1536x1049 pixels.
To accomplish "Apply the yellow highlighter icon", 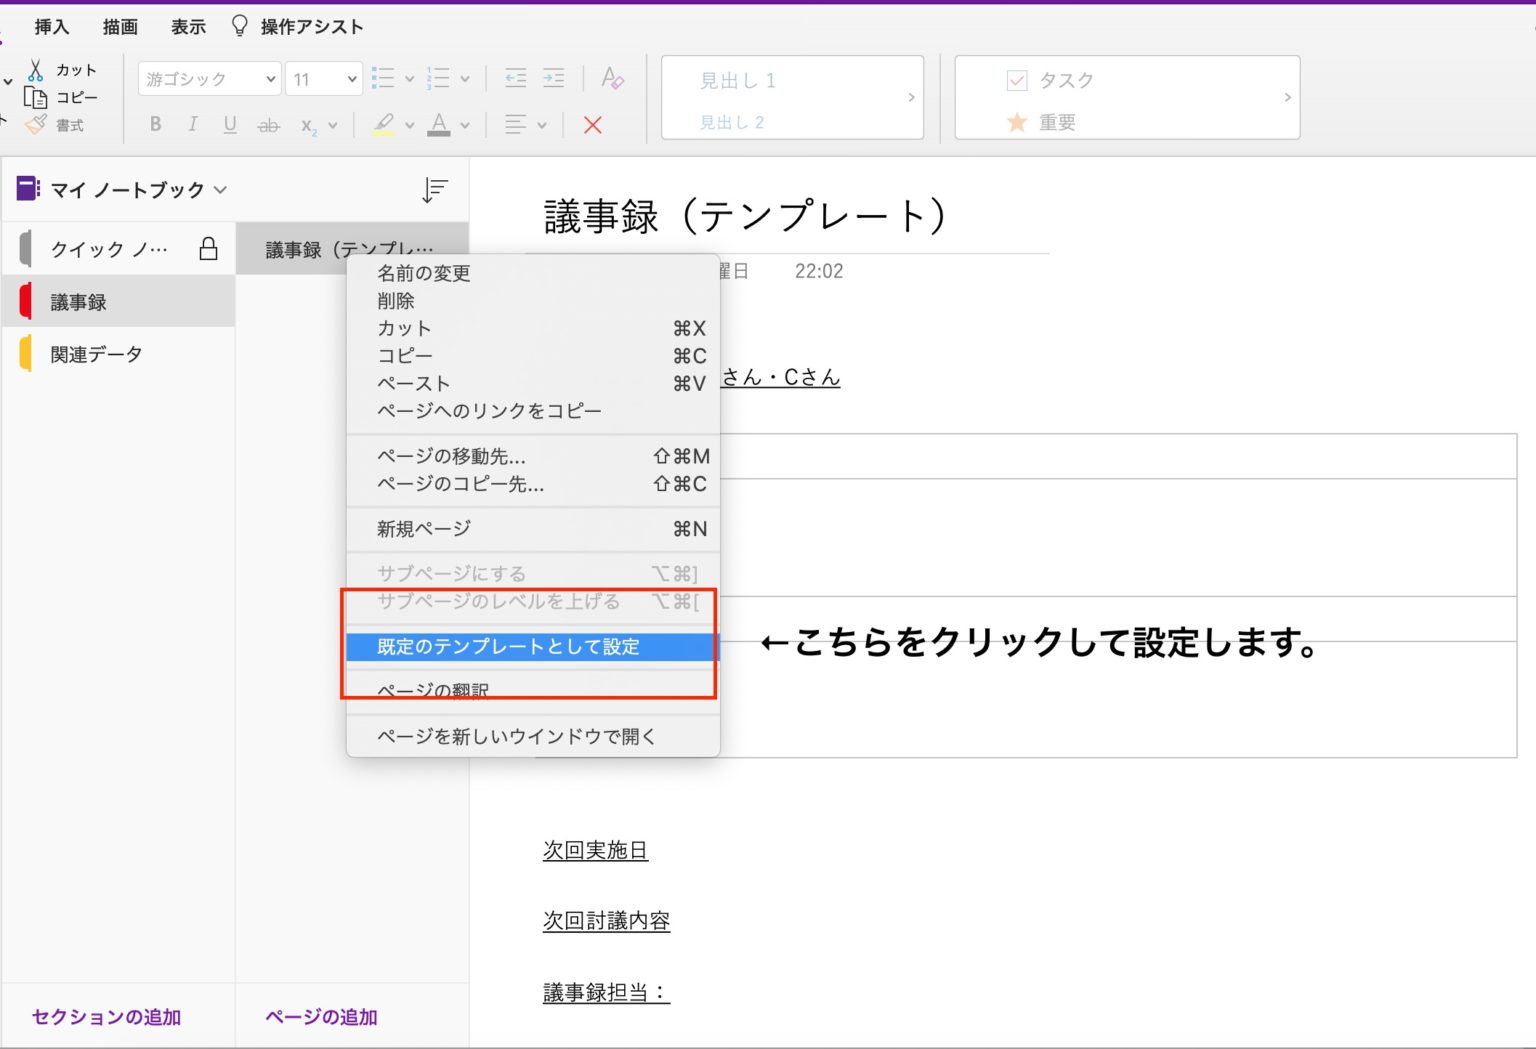I will (385, 124).
